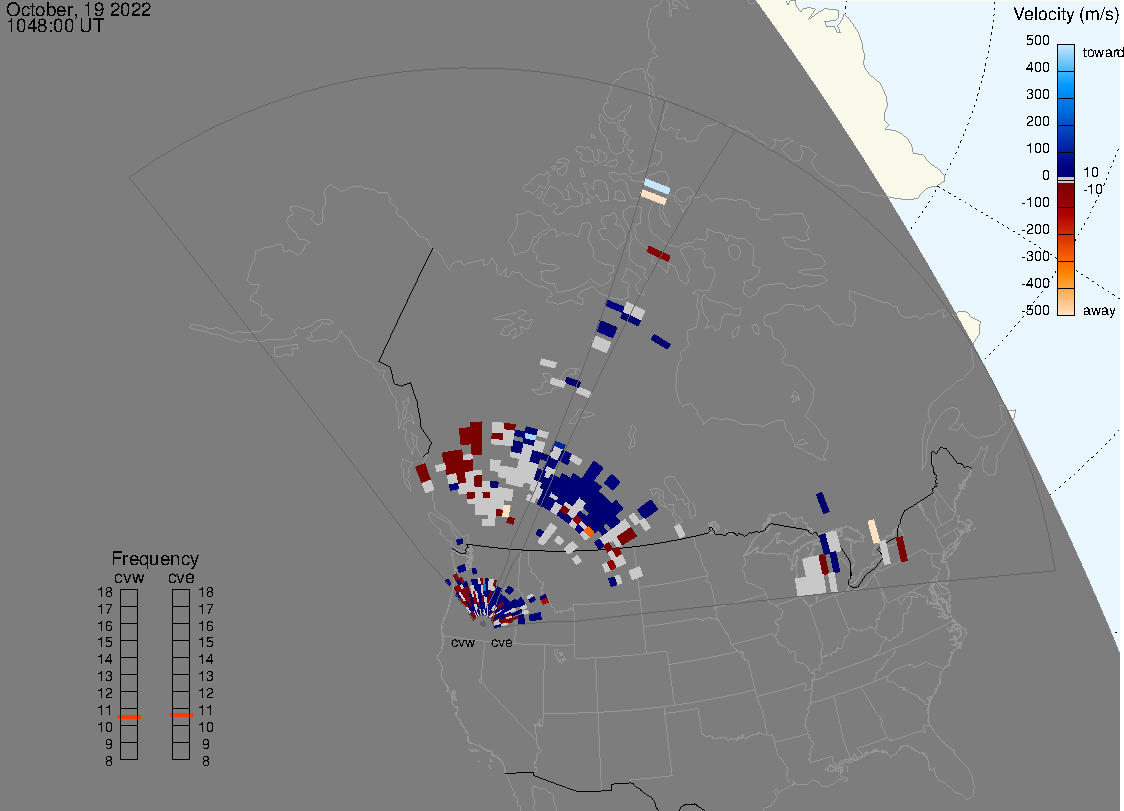Click the "Velocity (m/s)" color bar title
1124x811 pixels.
click(1066, 14)
